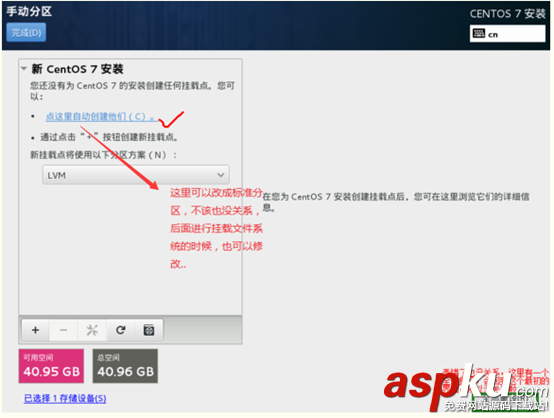This screenshot has height=418, width=554.
Task: Open the cn keyboard layout indicator
Action: click(507, 34)
